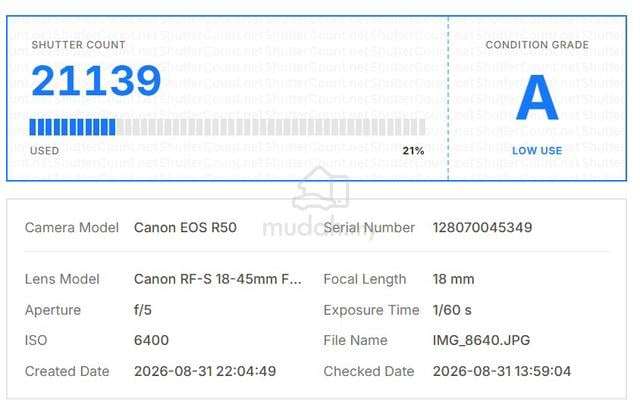This screenshot has height=404, width=640.
Task: Click the LOW USE condition label
Action: coord(537,151)
